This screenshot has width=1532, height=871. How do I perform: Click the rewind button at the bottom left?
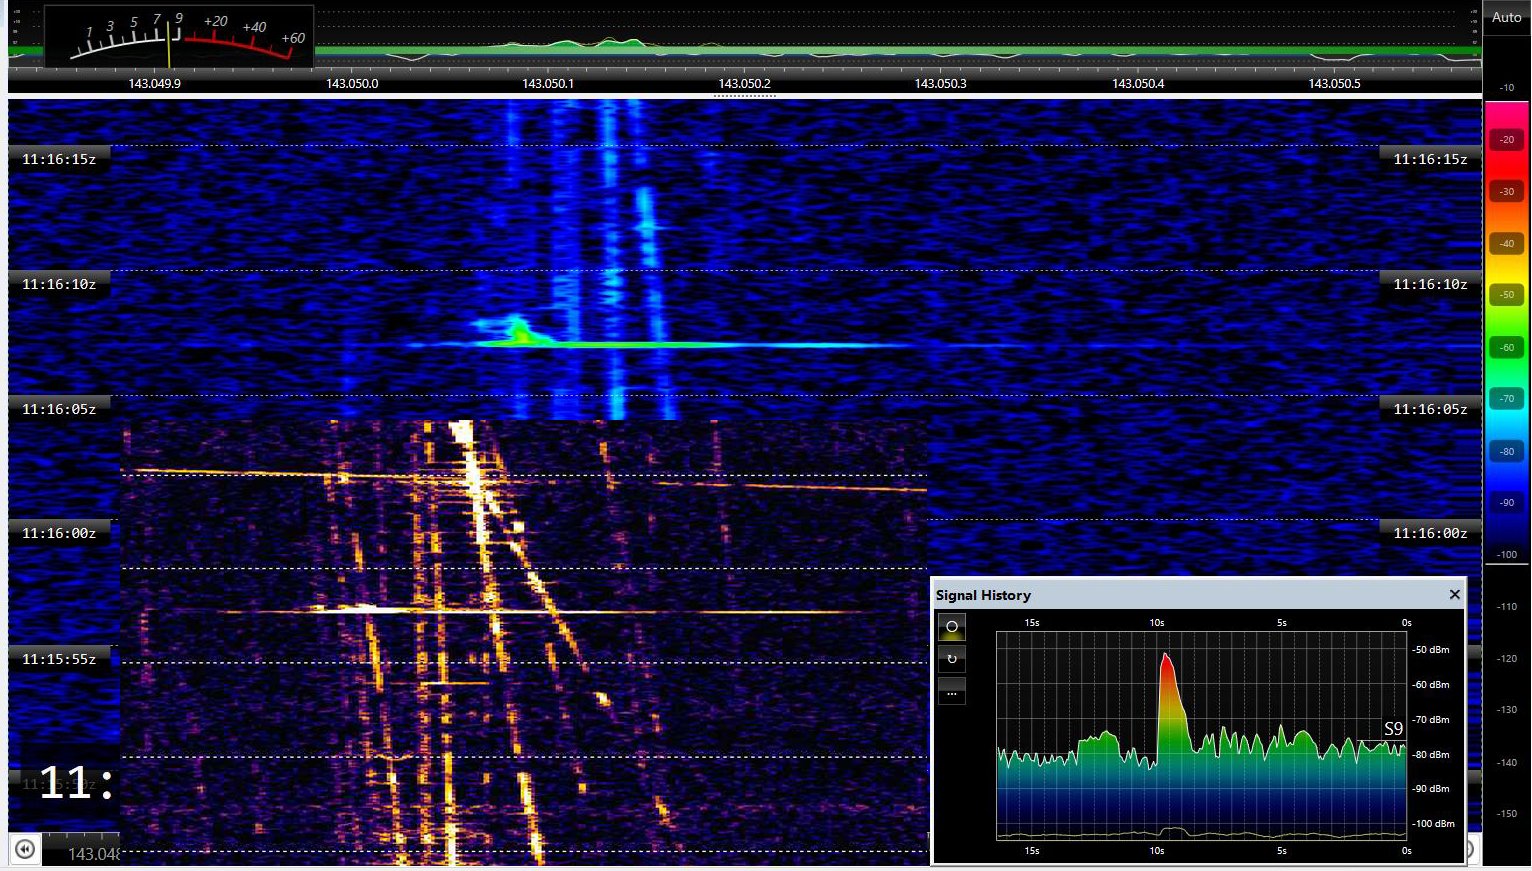click(x=25, y=849)
